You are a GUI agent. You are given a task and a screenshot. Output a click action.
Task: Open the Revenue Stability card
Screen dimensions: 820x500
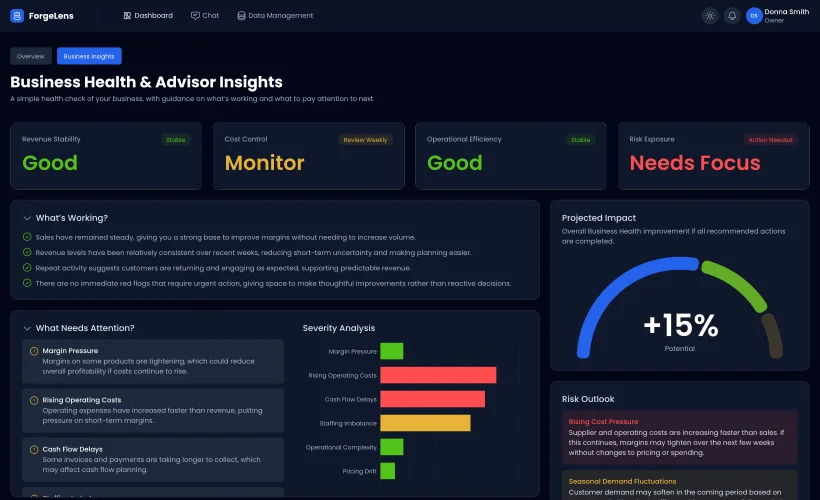click(x=106, y=156)
